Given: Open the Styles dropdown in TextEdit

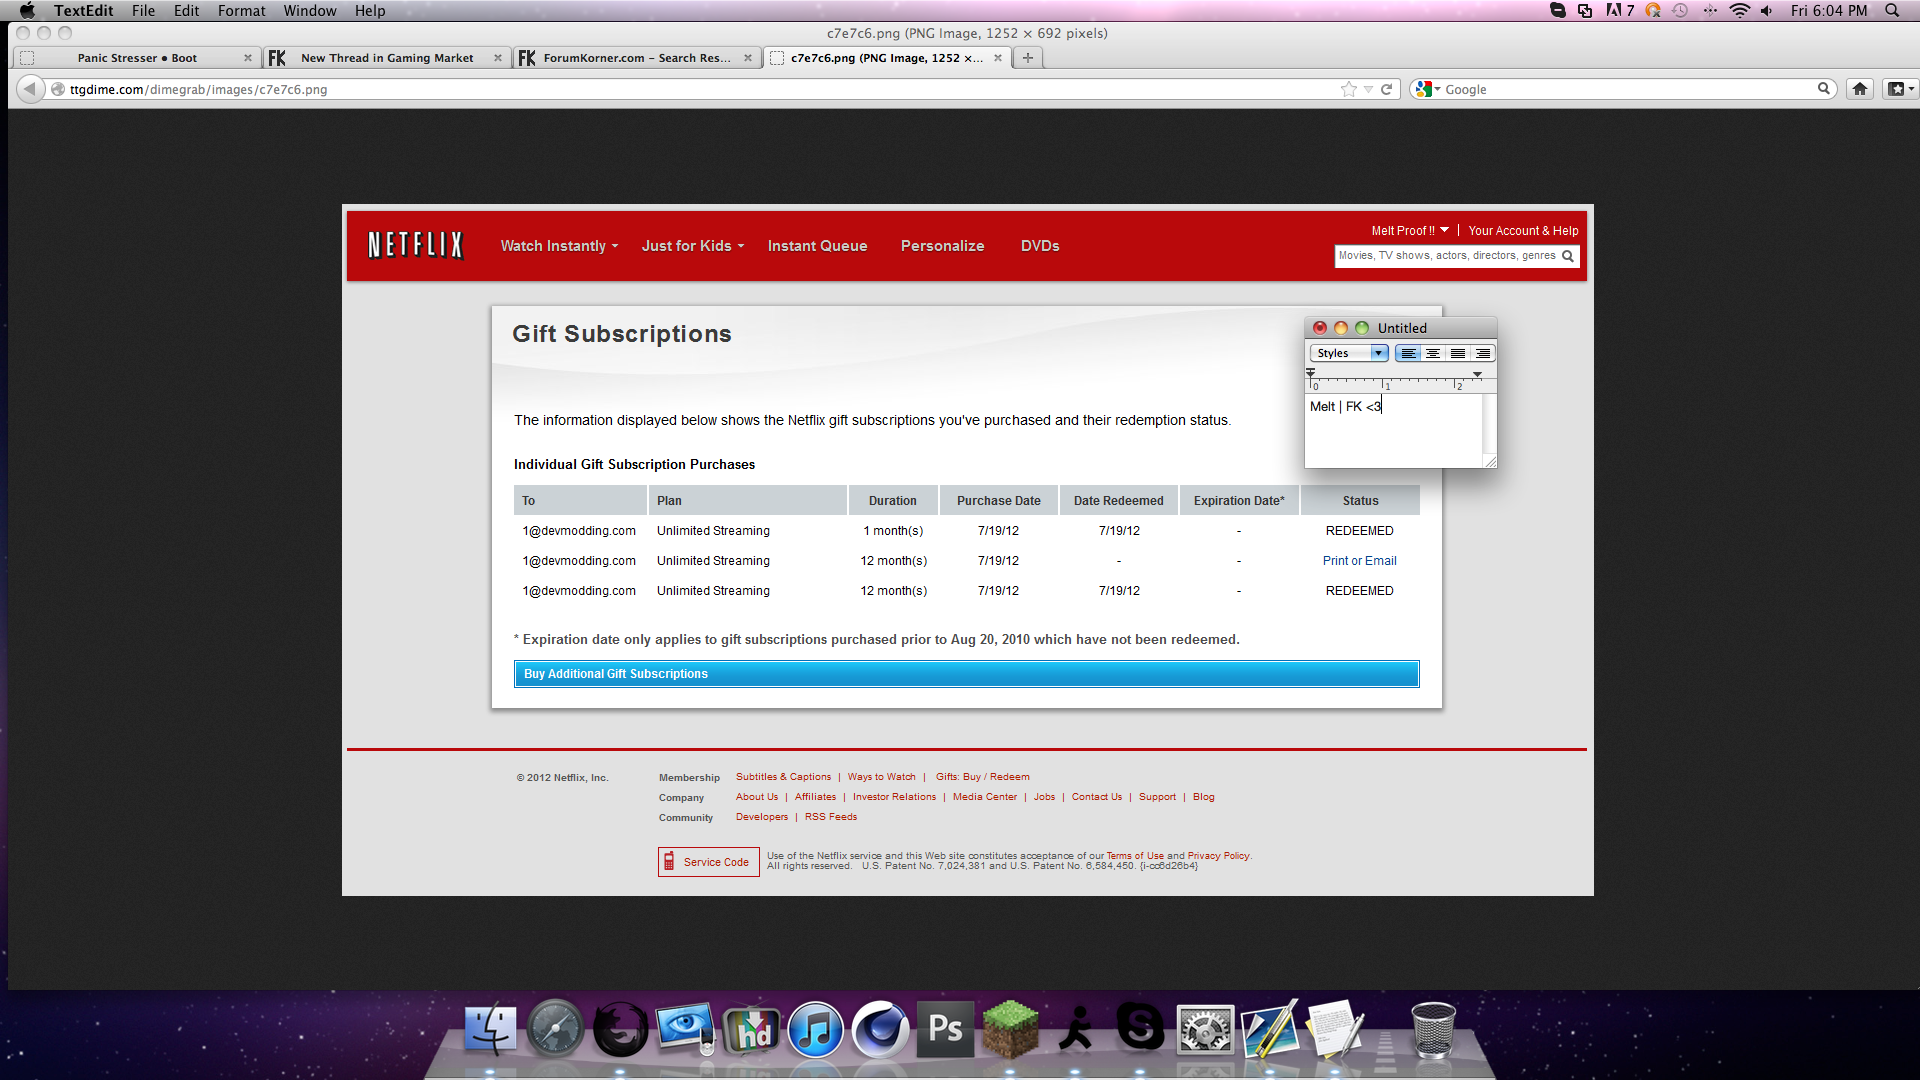Looking at the screenshot, I should click(x=1349, y=353).
